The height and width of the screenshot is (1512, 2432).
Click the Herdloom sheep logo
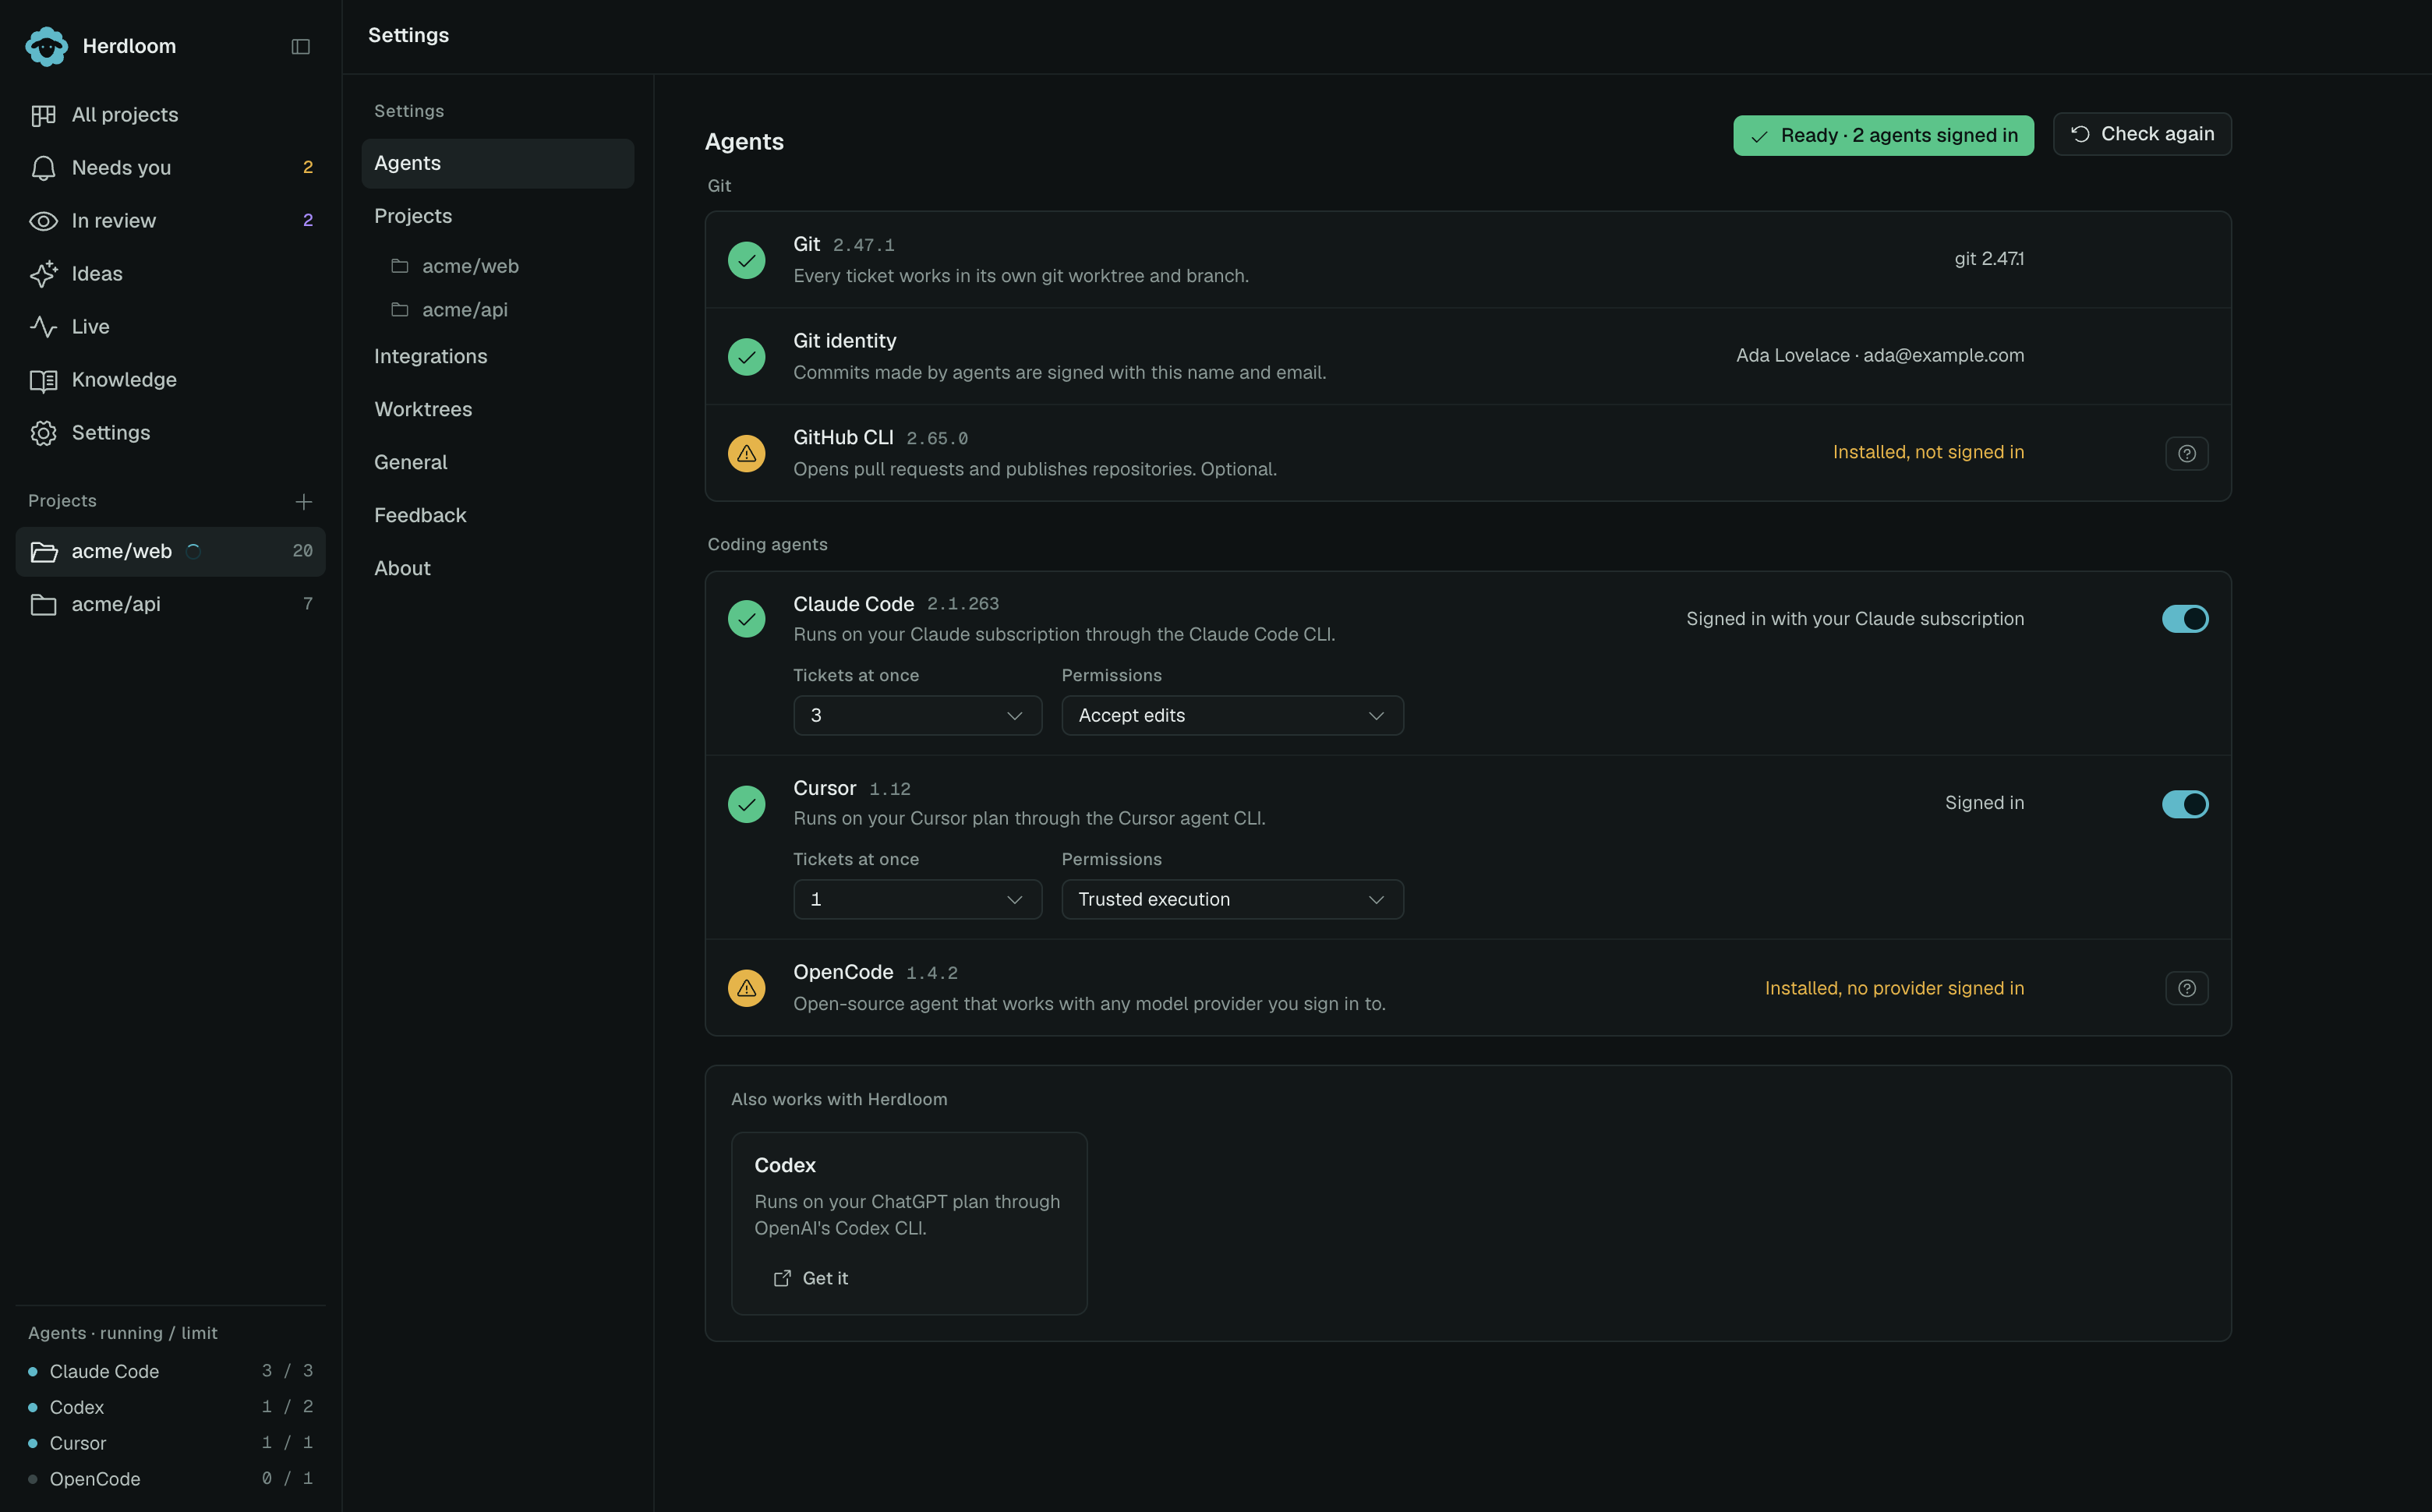pos(46,46)
